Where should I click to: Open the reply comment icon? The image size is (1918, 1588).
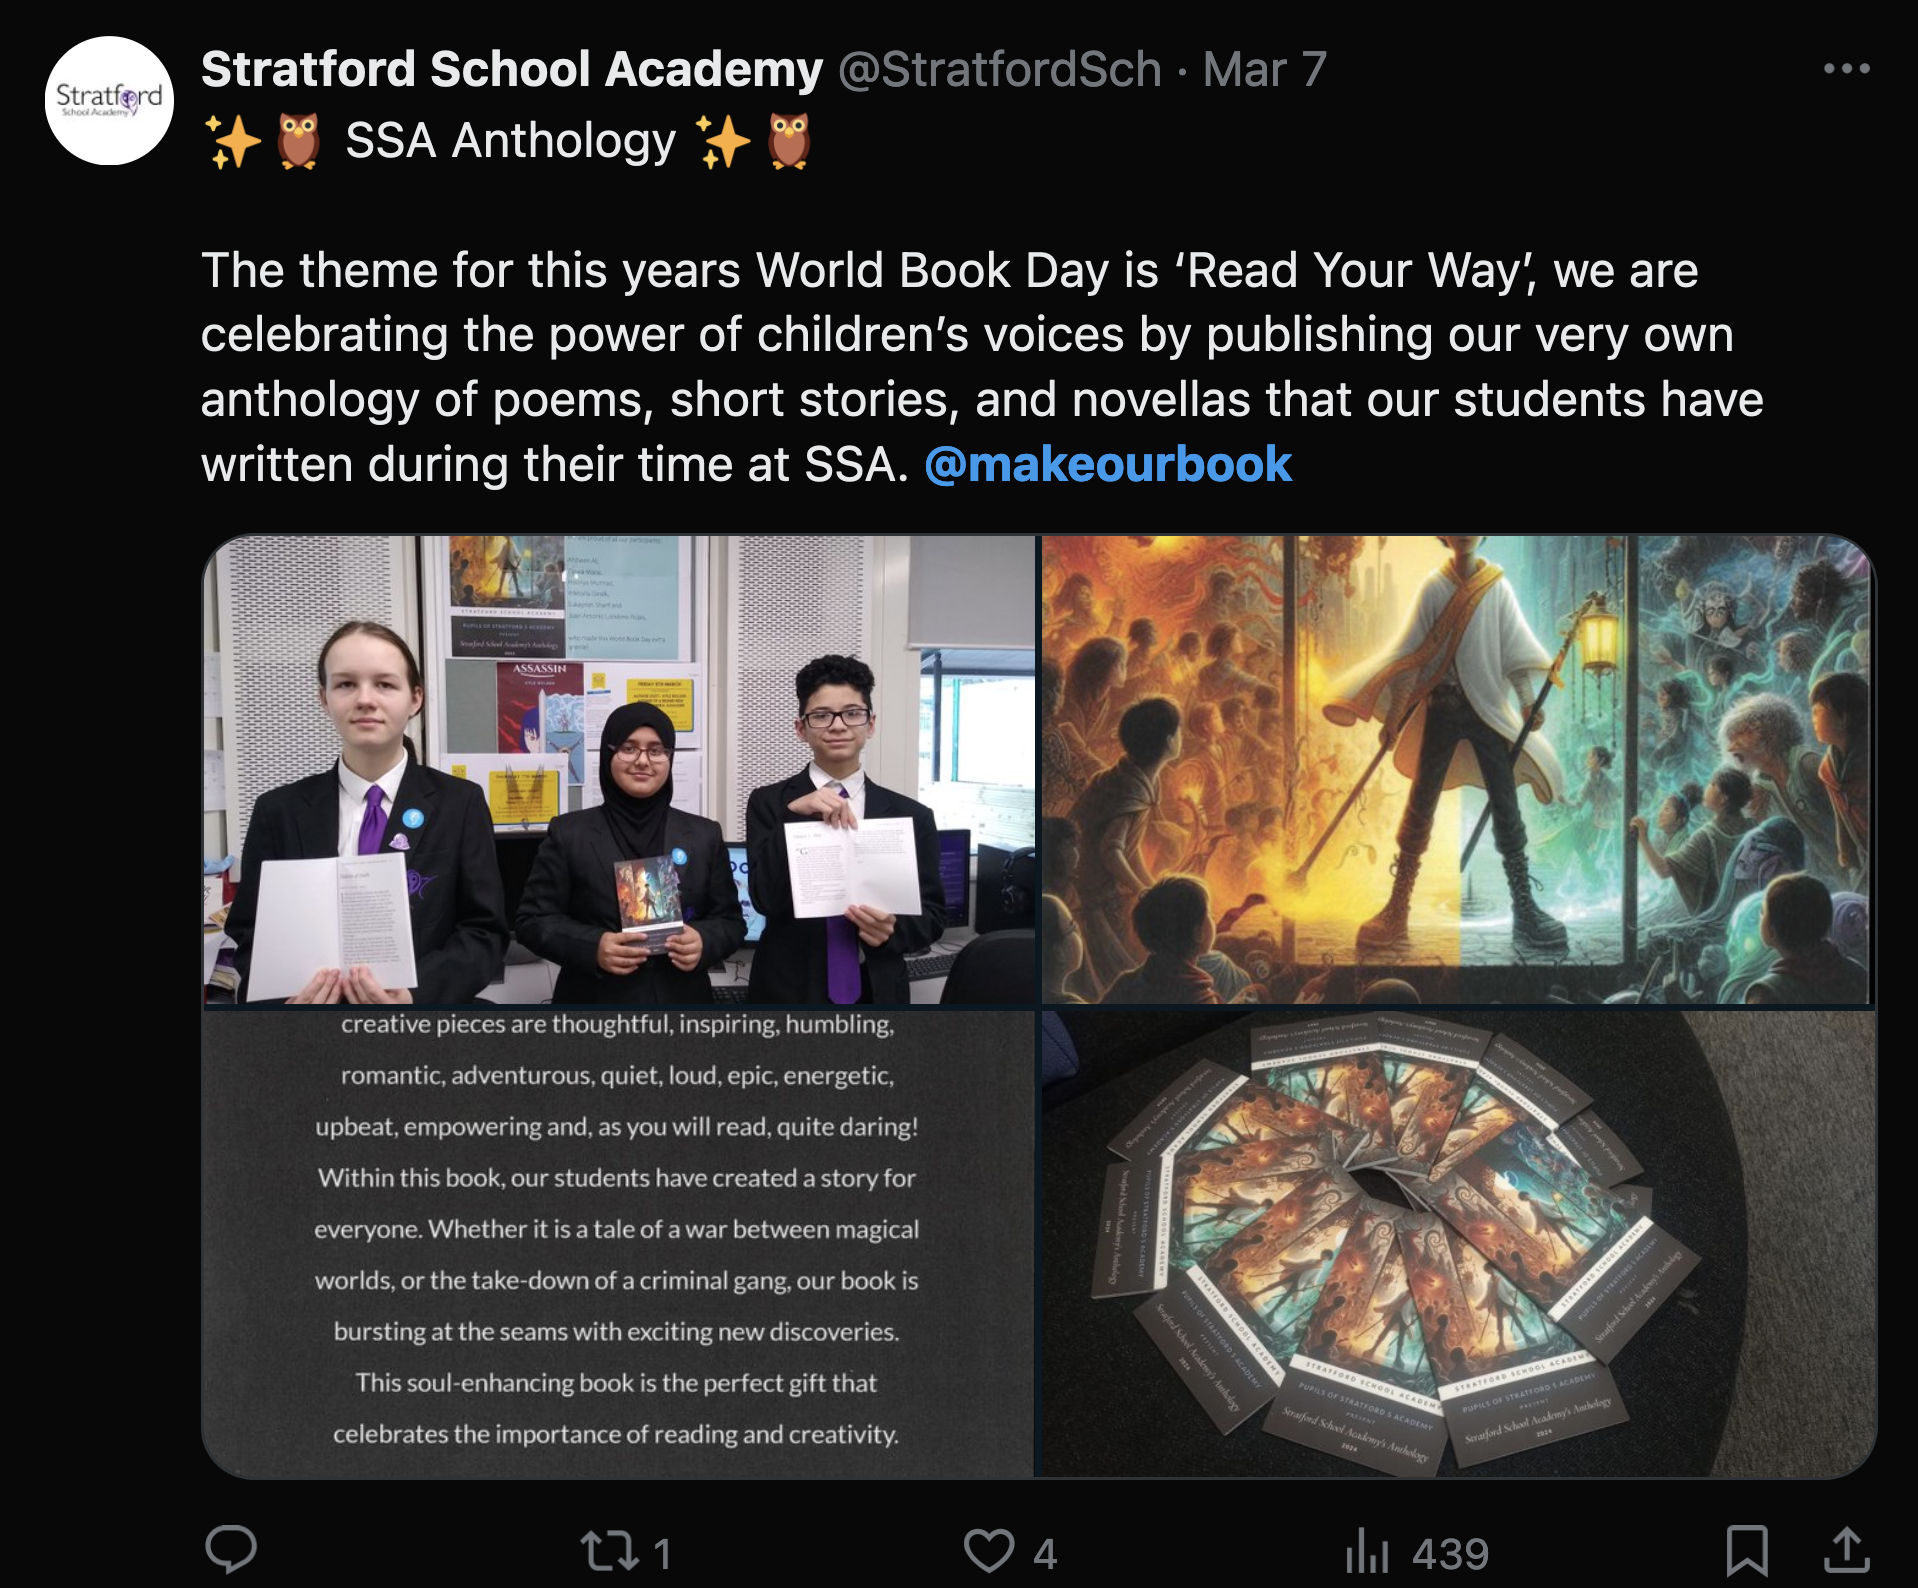pyautogui.click(x=231, y=1550)
